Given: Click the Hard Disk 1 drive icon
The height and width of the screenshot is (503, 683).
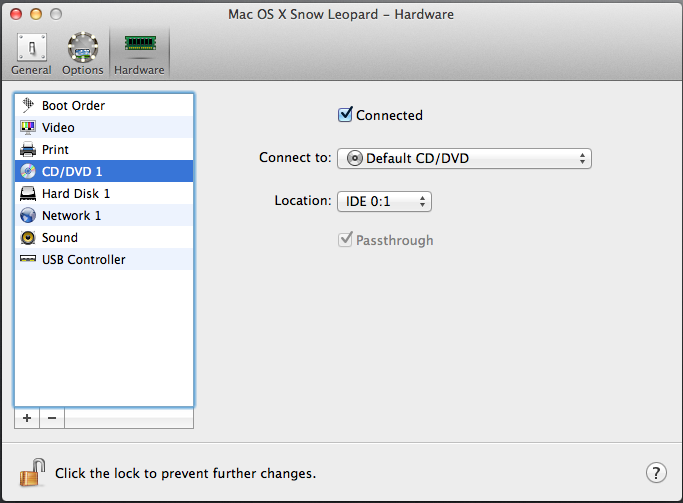Looking at the screenshot, I should tap(28, 193).
